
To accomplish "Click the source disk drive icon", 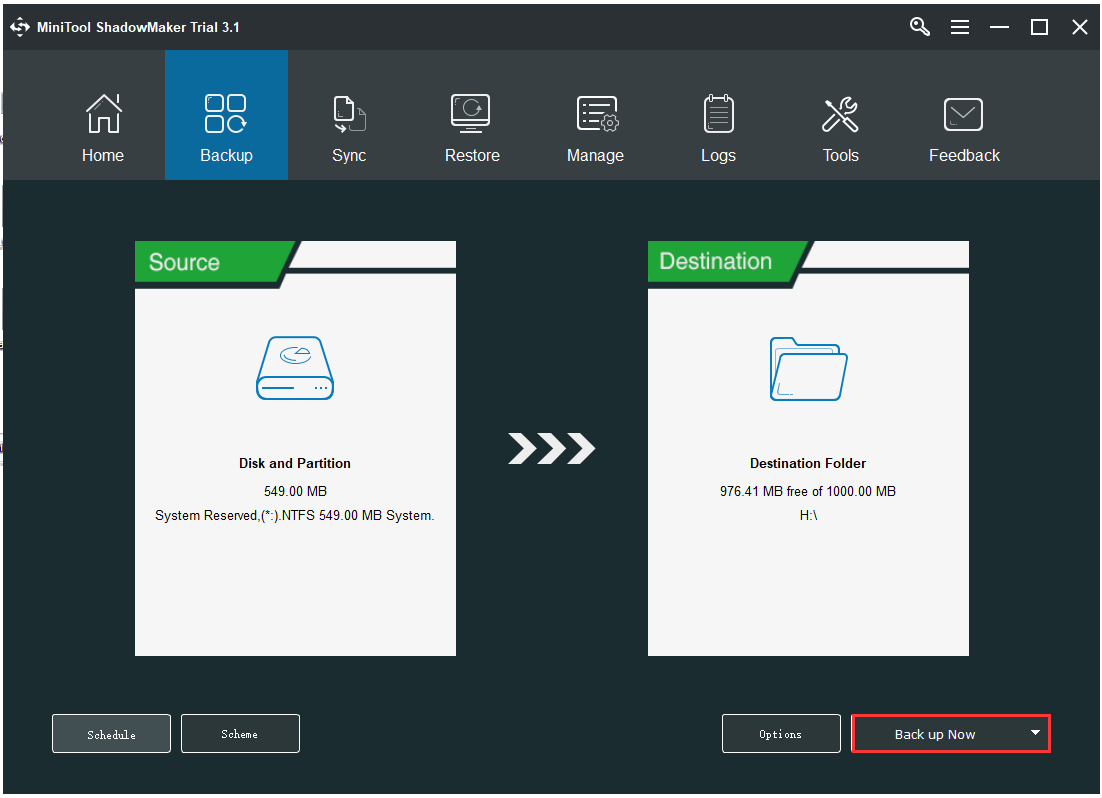I will tap(295, 368).
